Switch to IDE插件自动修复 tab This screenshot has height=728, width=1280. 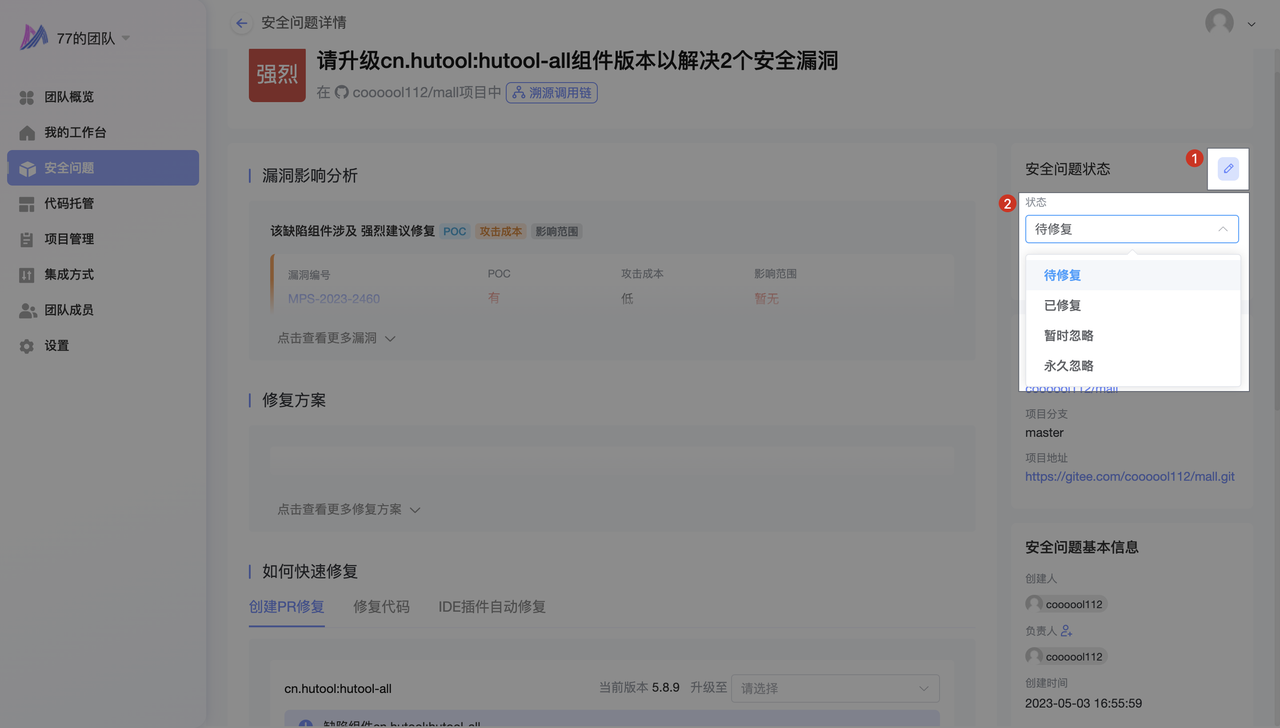pyautogui.click(x=492, y=607)
